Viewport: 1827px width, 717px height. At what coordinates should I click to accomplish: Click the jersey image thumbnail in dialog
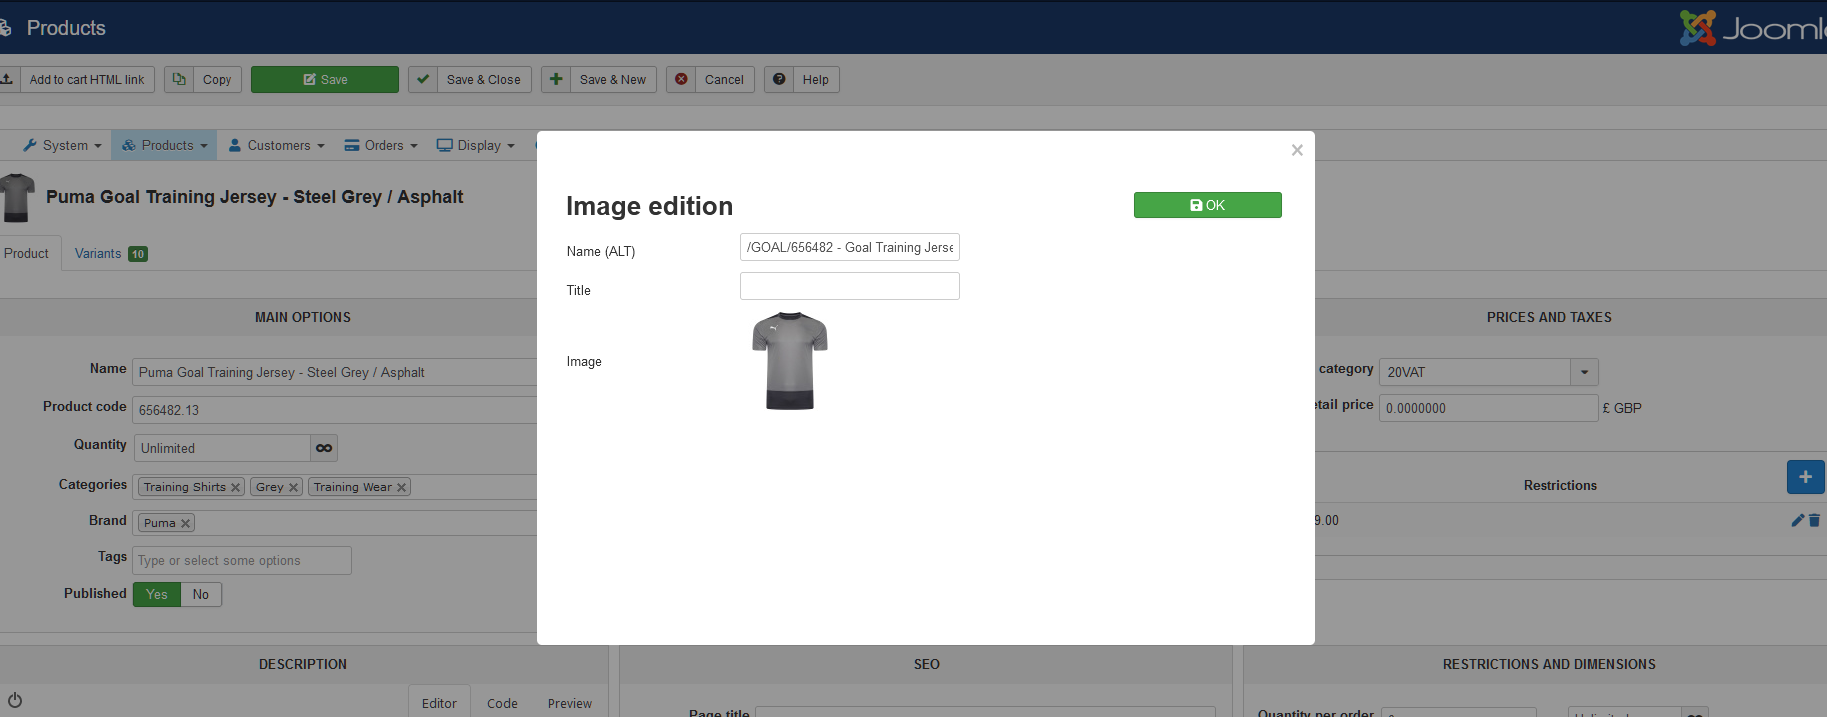790,361
